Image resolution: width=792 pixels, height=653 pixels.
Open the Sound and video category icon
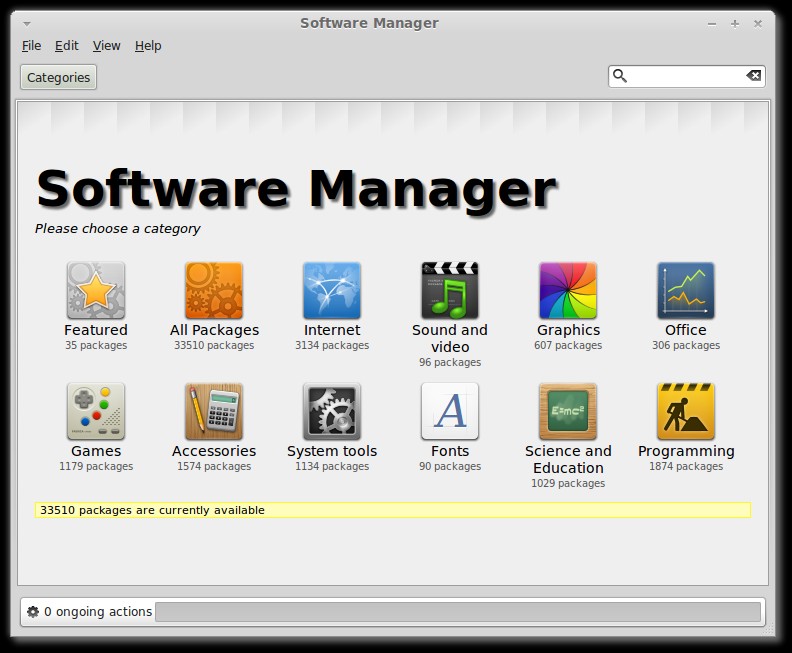[x=450, y=290]
